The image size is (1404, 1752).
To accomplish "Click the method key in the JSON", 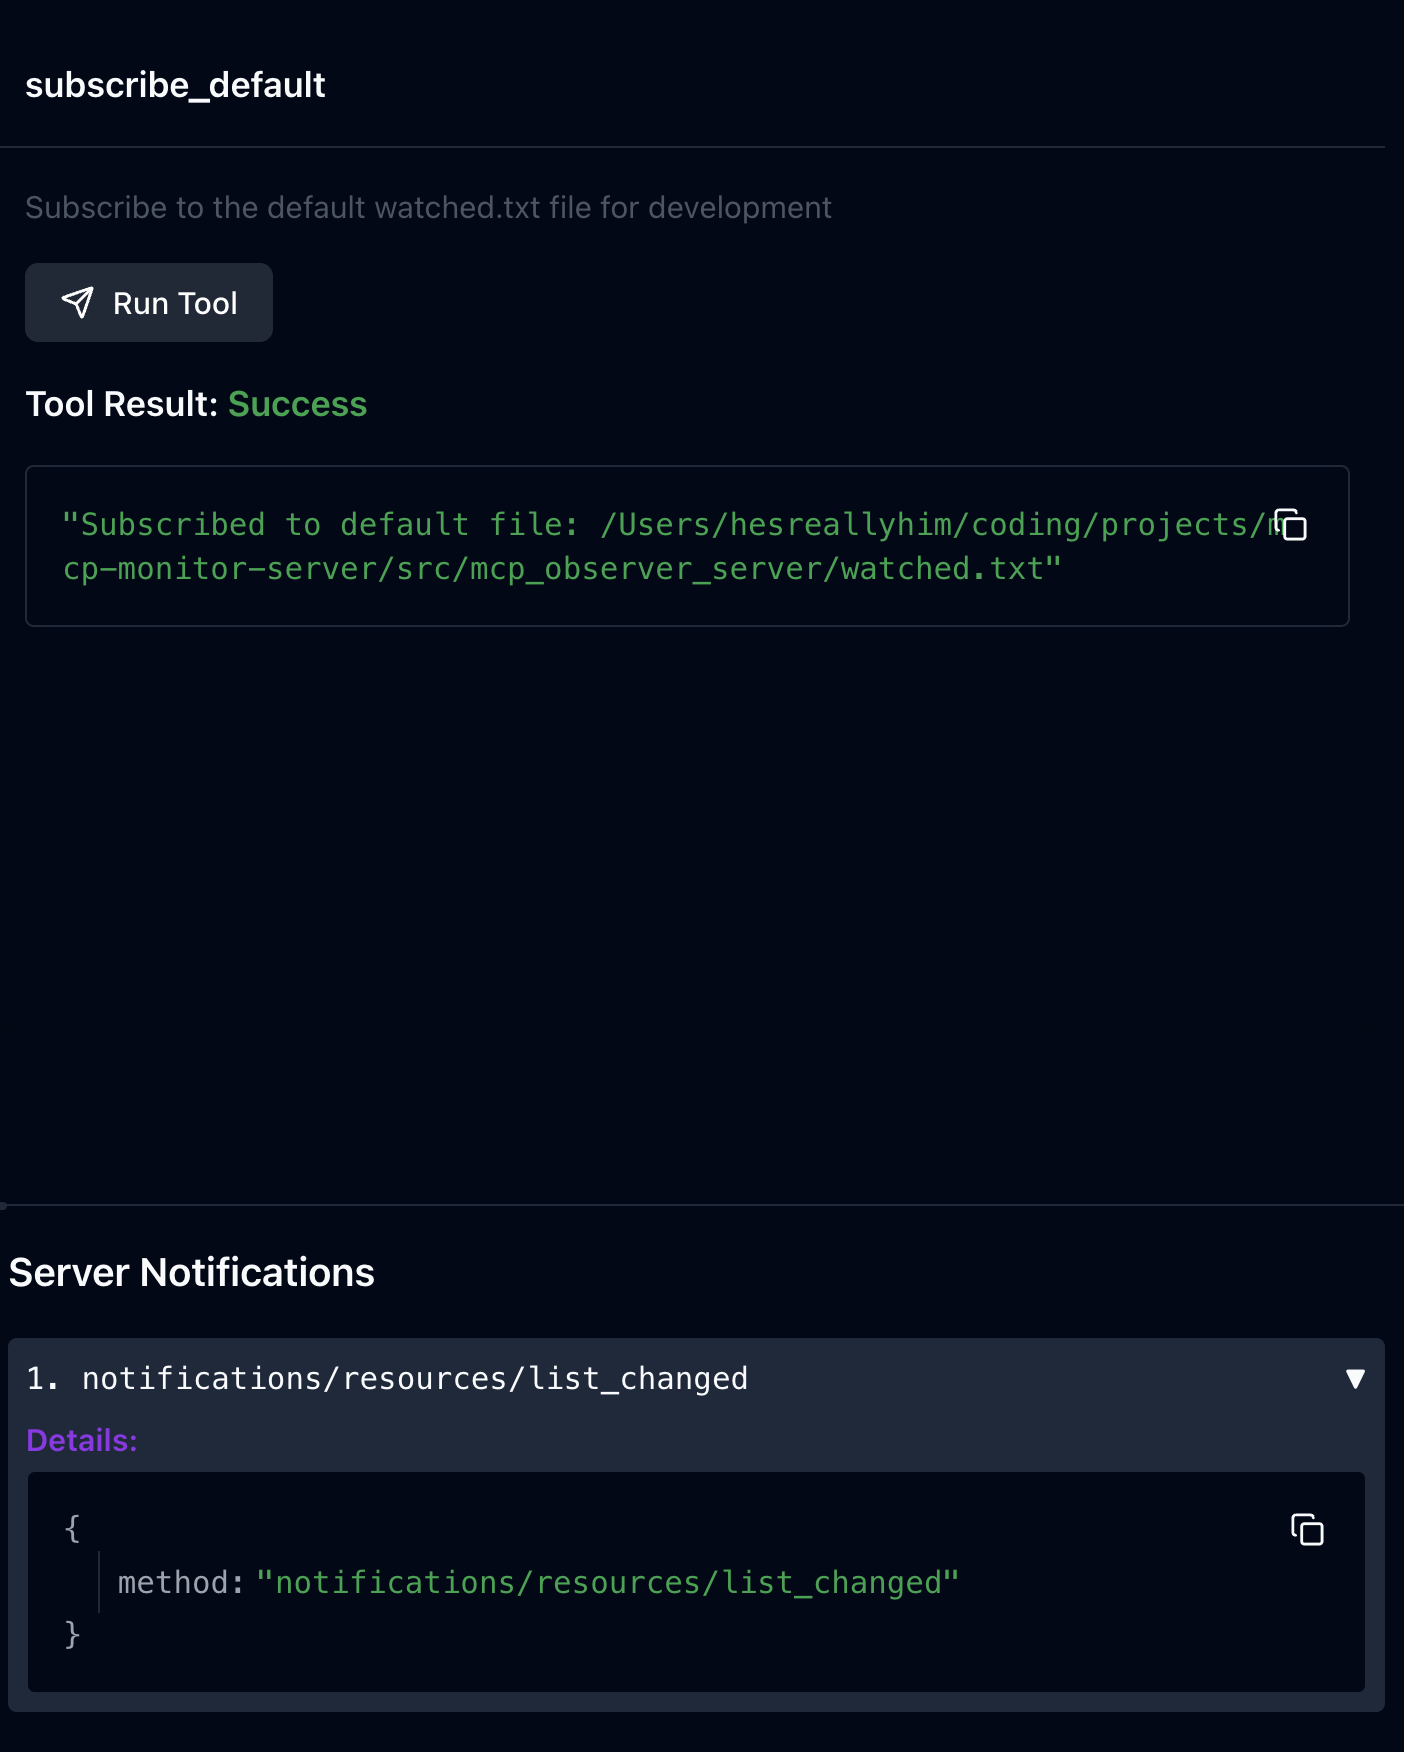I will pos(174,1583).
